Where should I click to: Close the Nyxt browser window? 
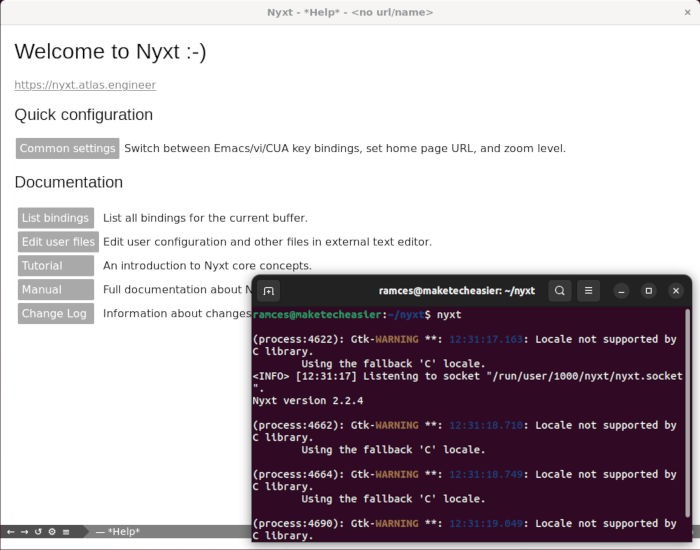pyautogui.click(x=688, y=12)
